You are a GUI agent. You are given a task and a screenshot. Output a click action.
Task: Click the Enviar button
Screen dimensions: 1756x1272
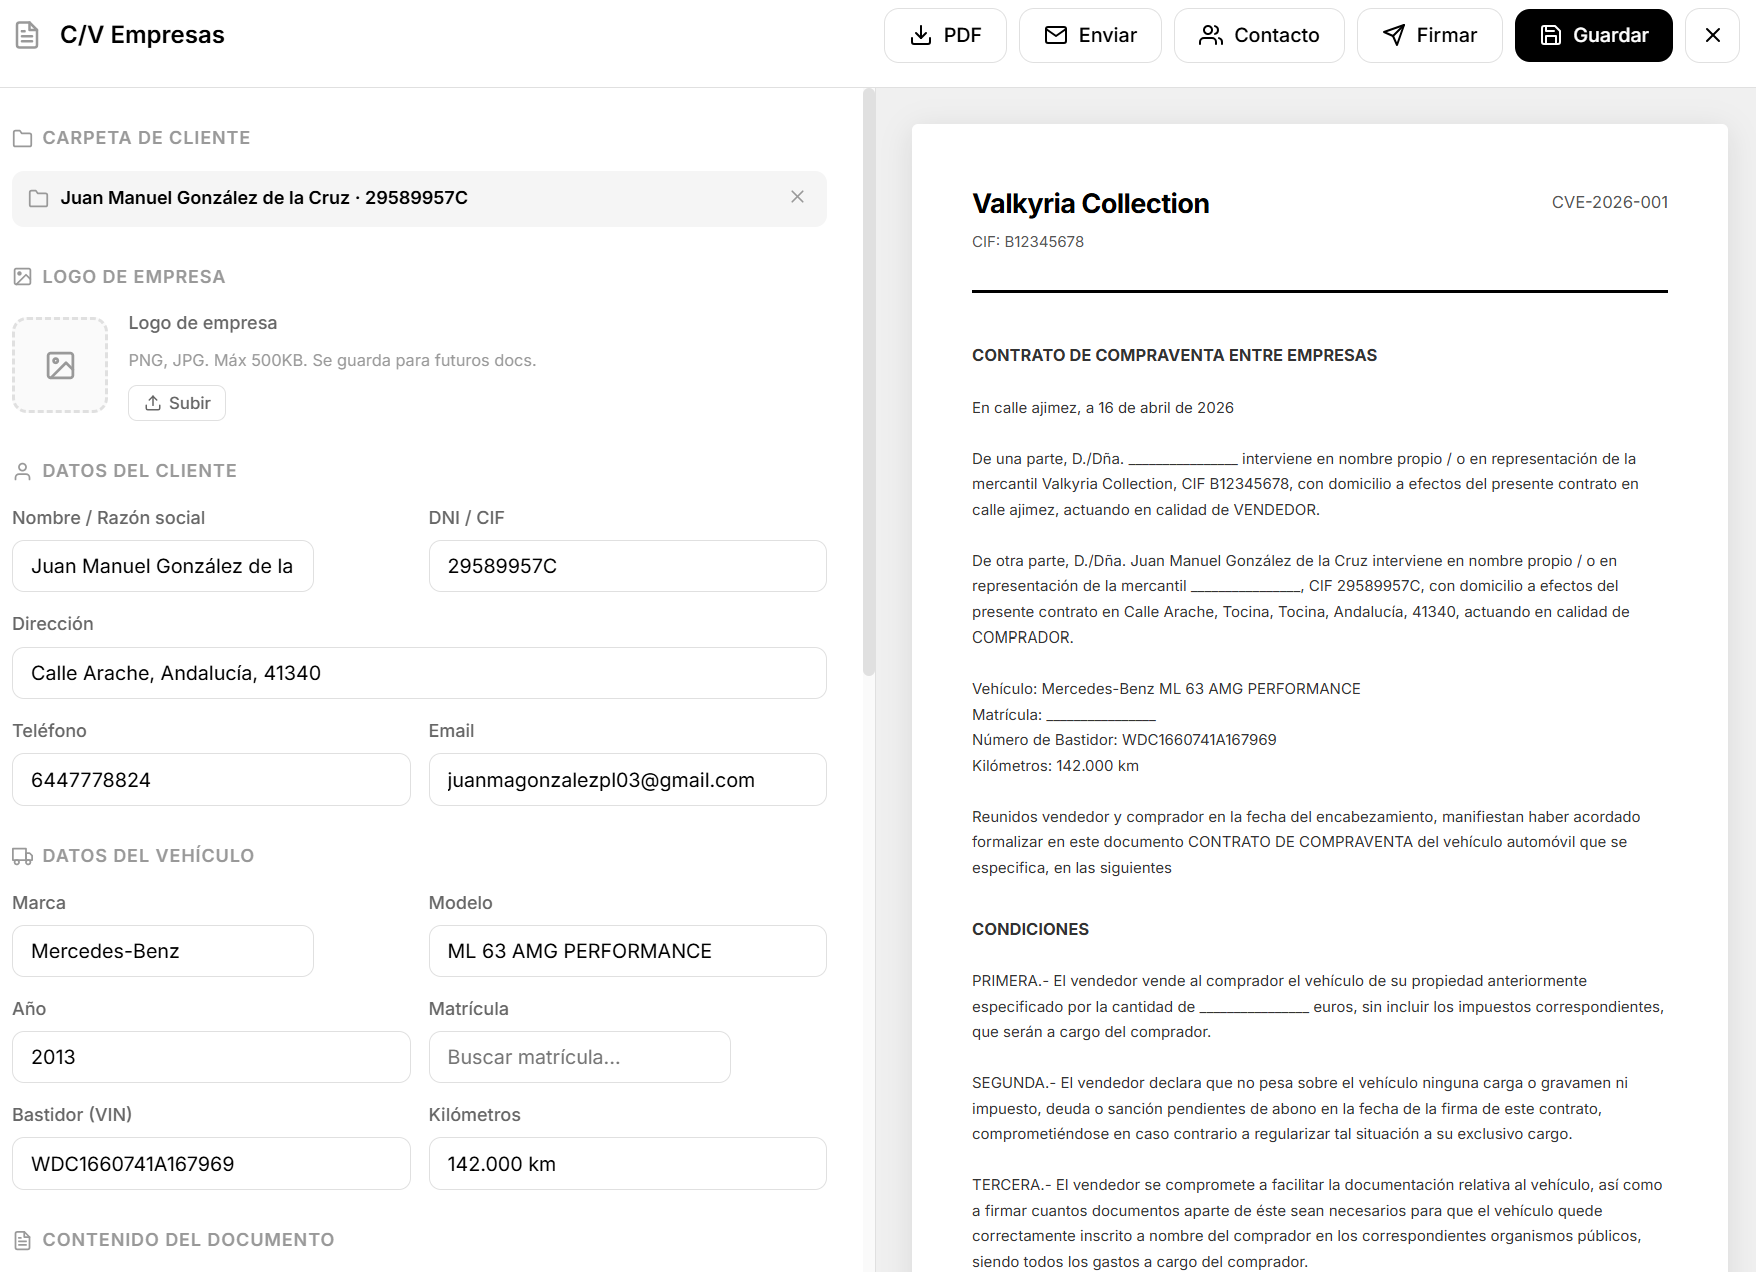pos(1090,36)
